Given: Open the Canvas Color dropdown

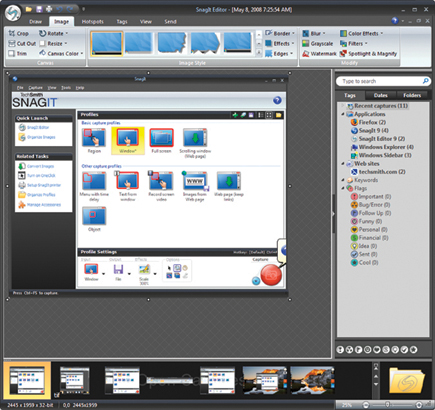Looking at the screenshot, I should (61, 53).
